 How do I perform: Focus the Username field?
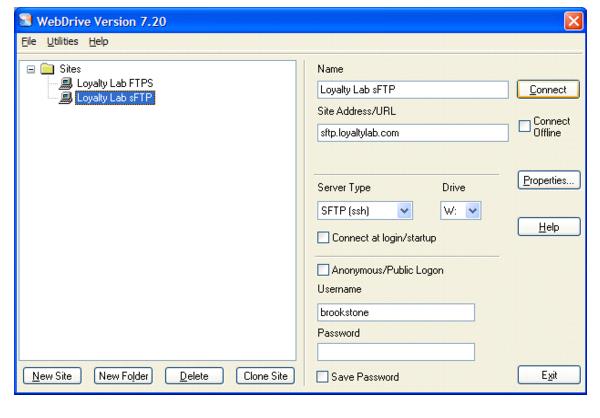click(396, 312)
